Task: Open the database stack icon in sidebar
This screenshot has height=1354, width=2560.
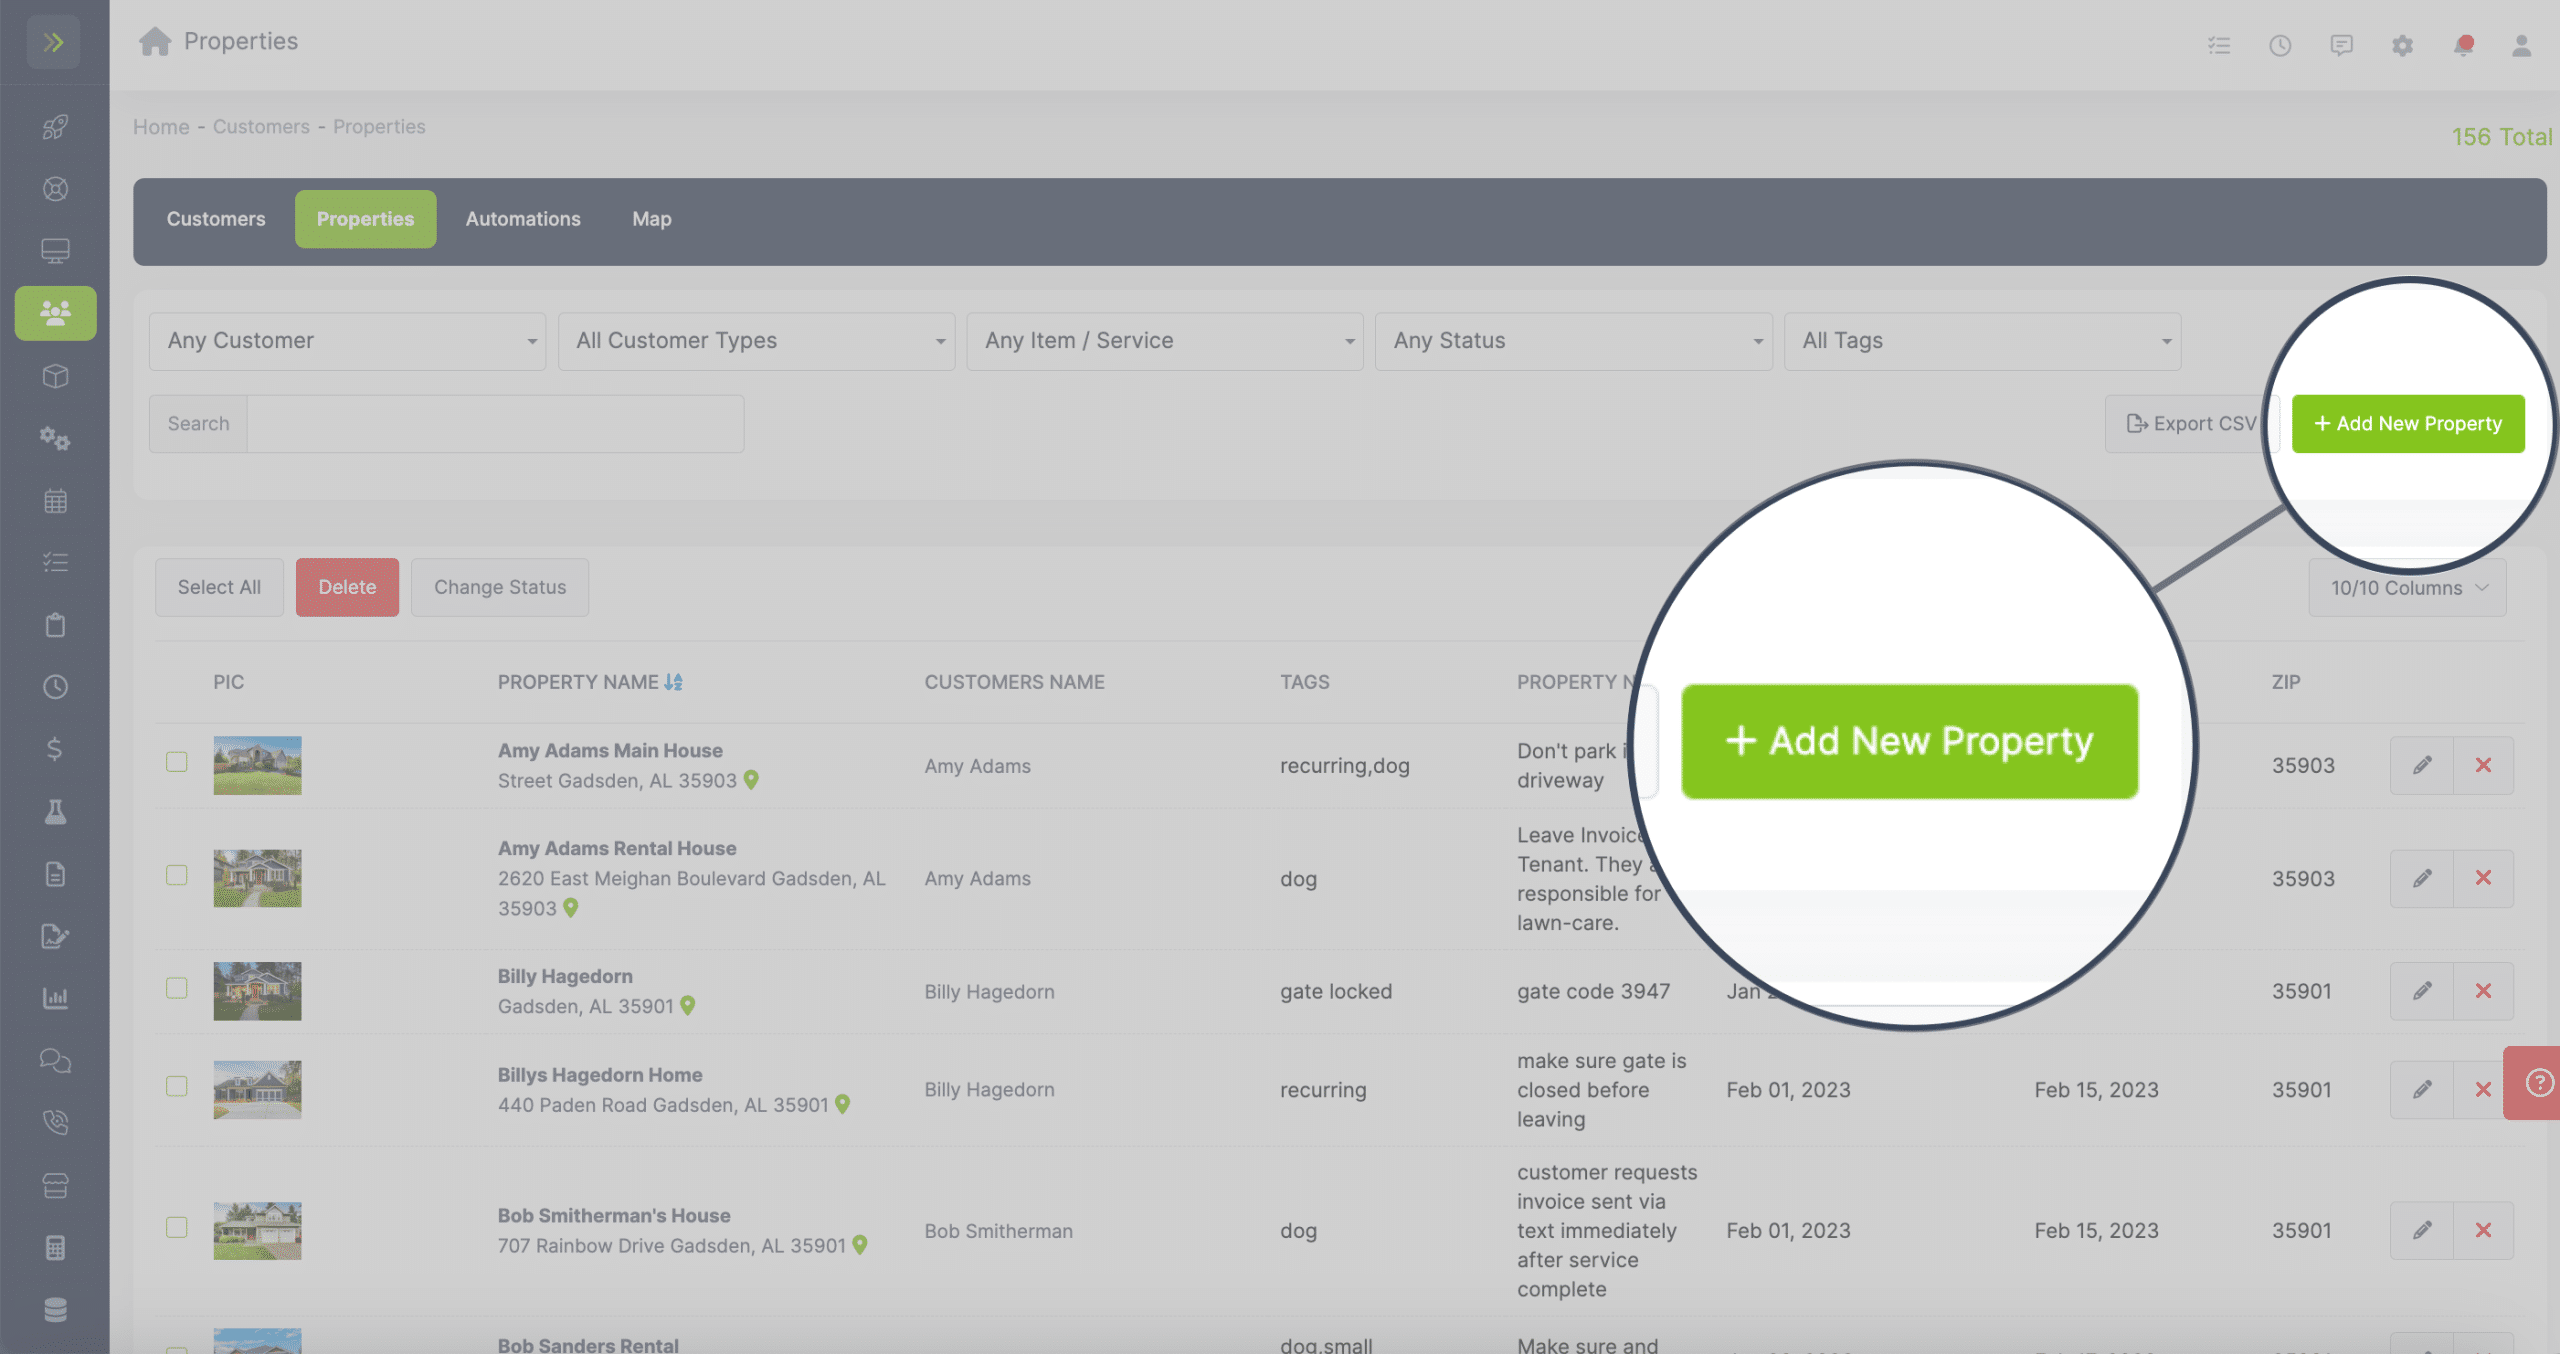Action: [x=55, y=1309]
